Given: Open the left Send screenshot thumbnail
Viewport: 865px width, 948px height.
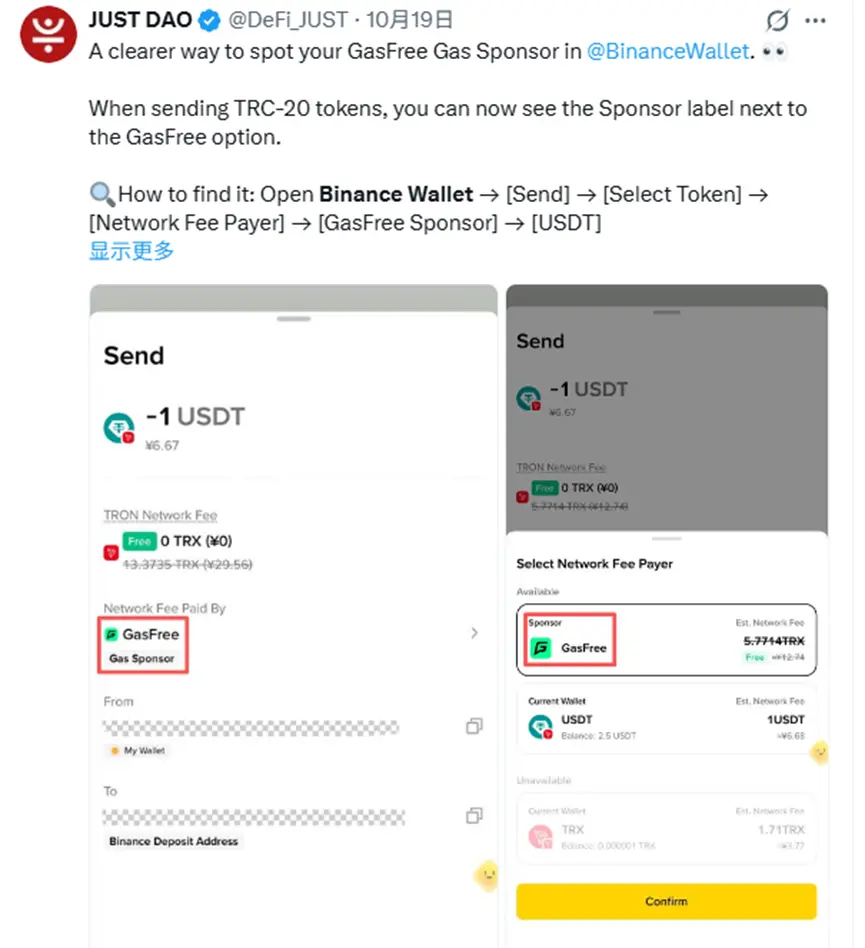Looking at the screenshot, I should coord(294,616).
